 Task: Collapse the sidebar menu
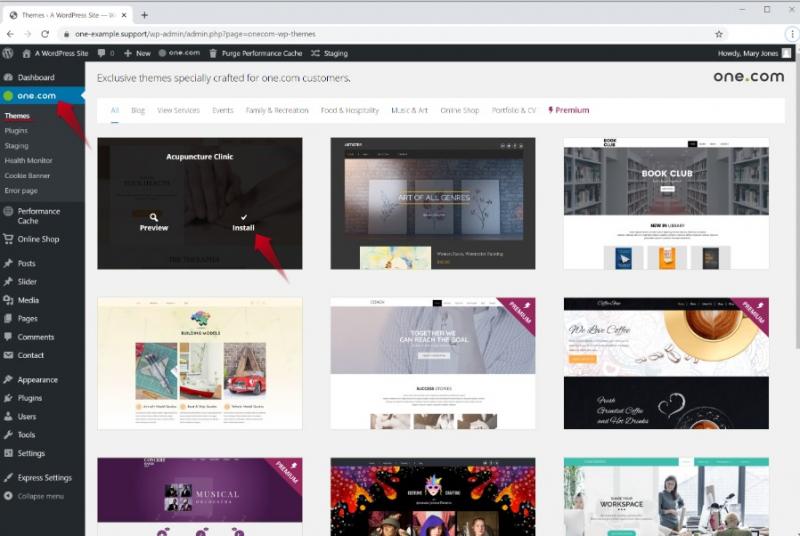click(x=34, y=496)
